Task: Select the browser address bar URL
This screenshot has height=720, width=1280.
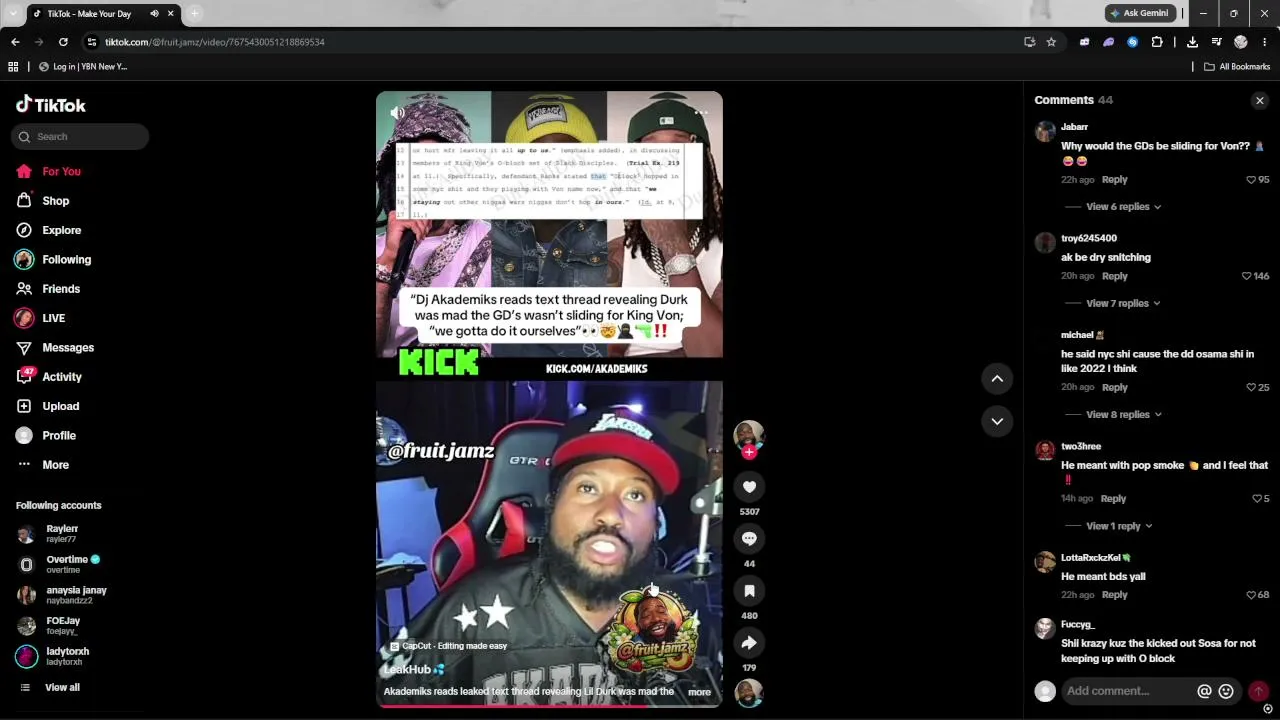Action: click(215, 42)
